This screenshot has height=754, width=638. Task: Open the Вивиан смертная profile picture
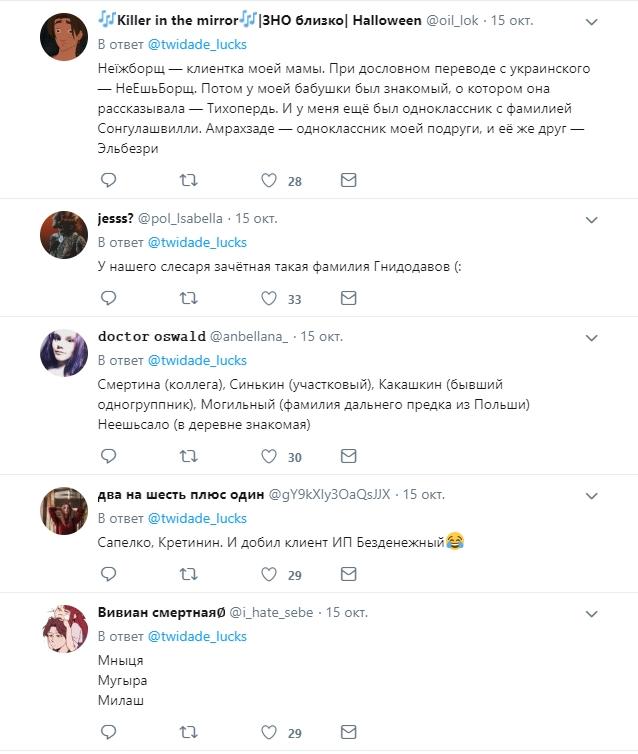(60, 630)
